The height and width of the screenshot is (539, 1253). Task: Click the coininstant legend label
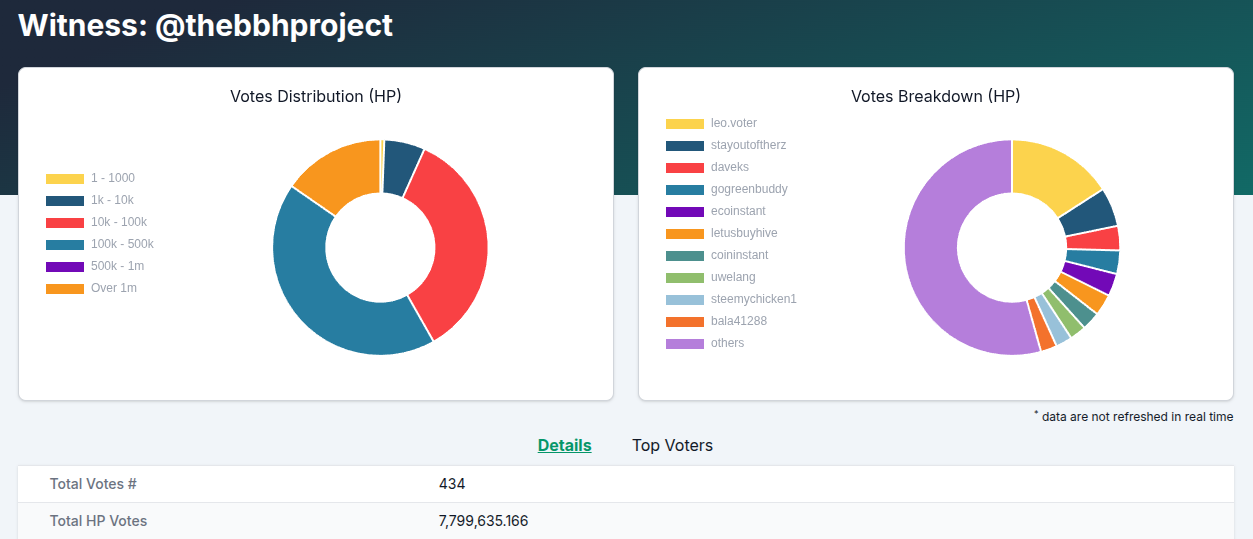(x=740, y=255)
